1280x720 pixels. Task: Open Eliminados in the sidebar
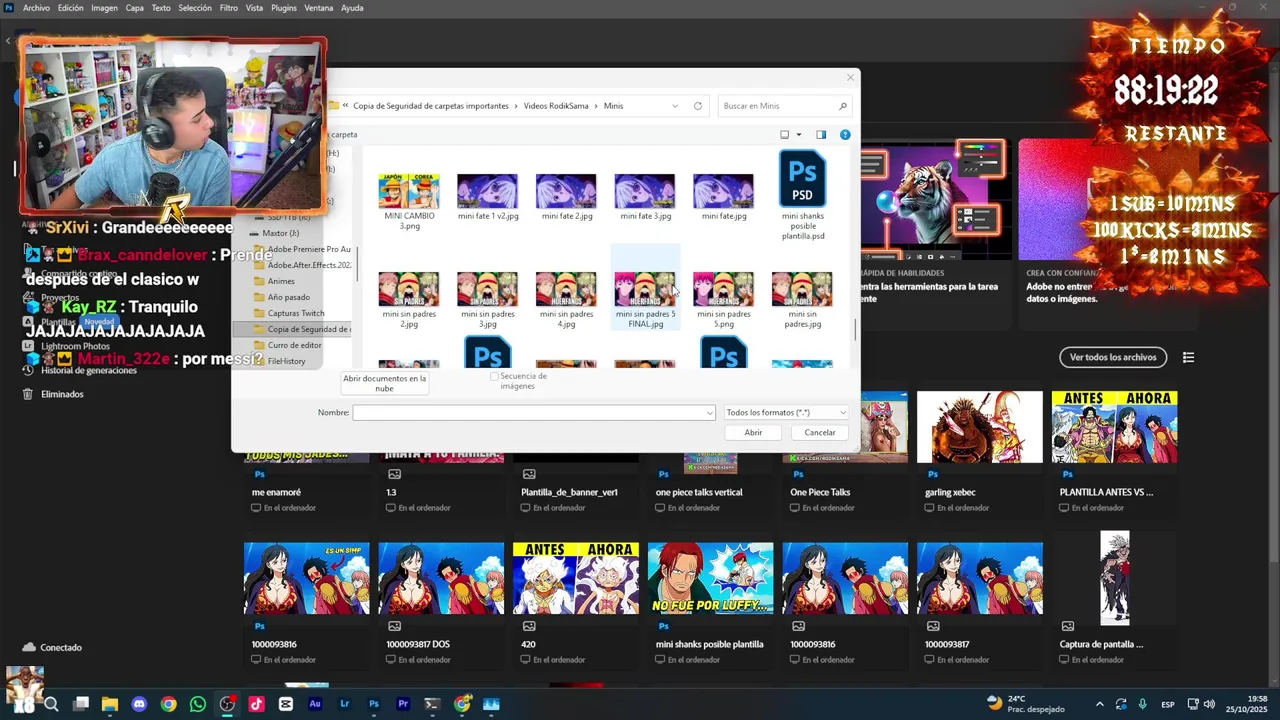[x=62, y=394]
